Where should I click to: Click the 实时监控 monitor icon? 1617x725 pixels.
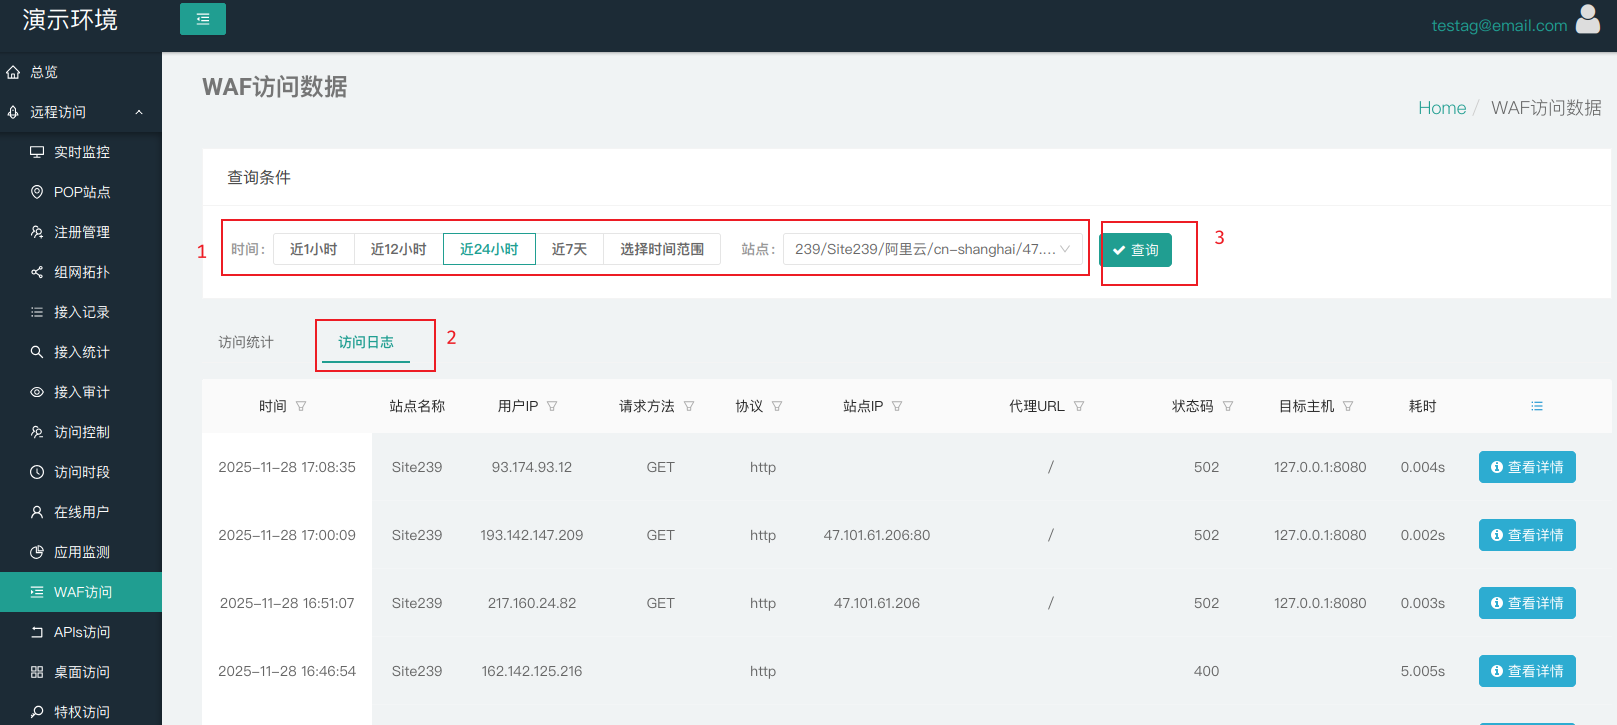[x=37, y=152]
